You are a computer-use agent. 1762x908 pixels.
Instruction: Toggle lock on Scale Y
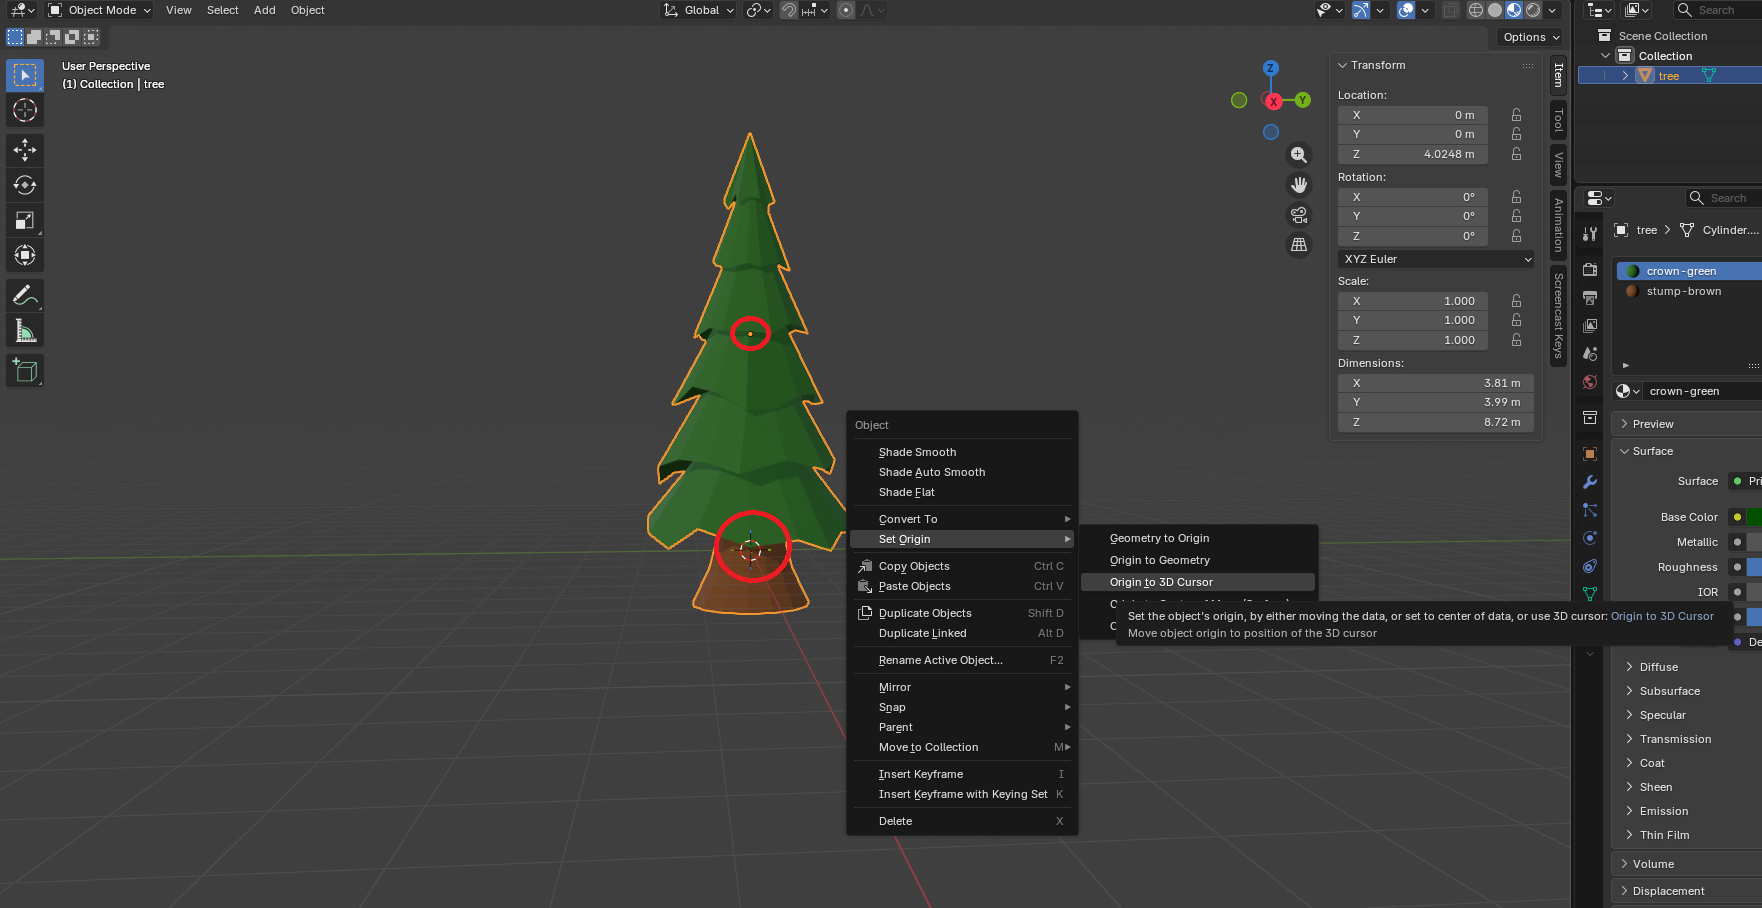tap(1516, 320)
